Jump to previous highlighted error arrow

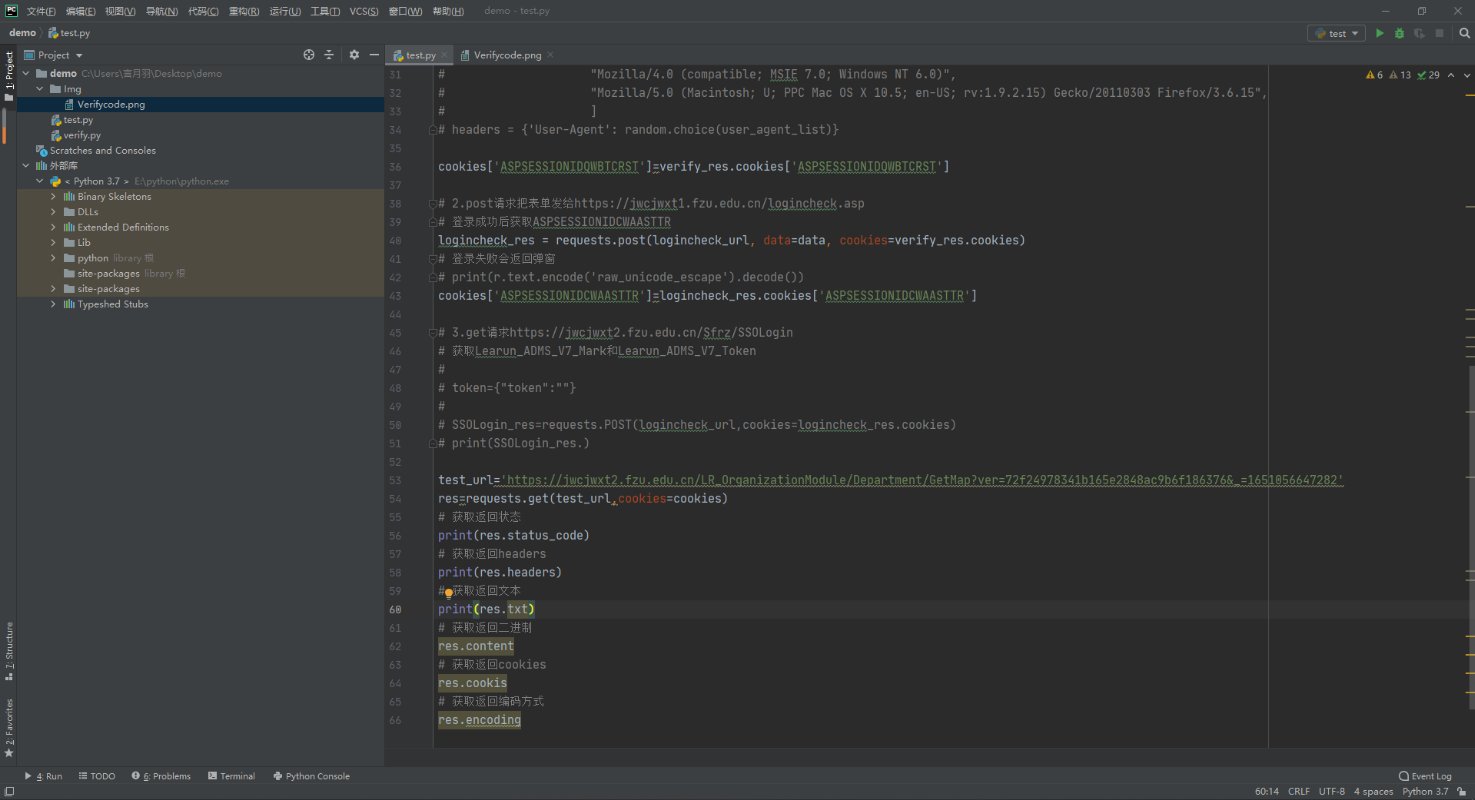(1450, 75)
